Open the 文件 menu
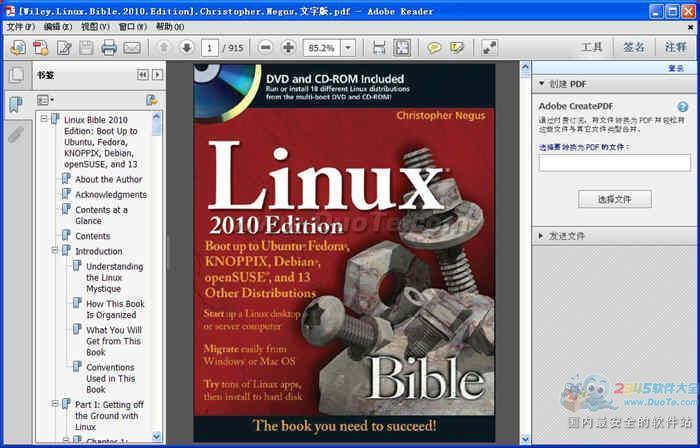The width and height of the screenshot is (700, 448). (21, 27)
